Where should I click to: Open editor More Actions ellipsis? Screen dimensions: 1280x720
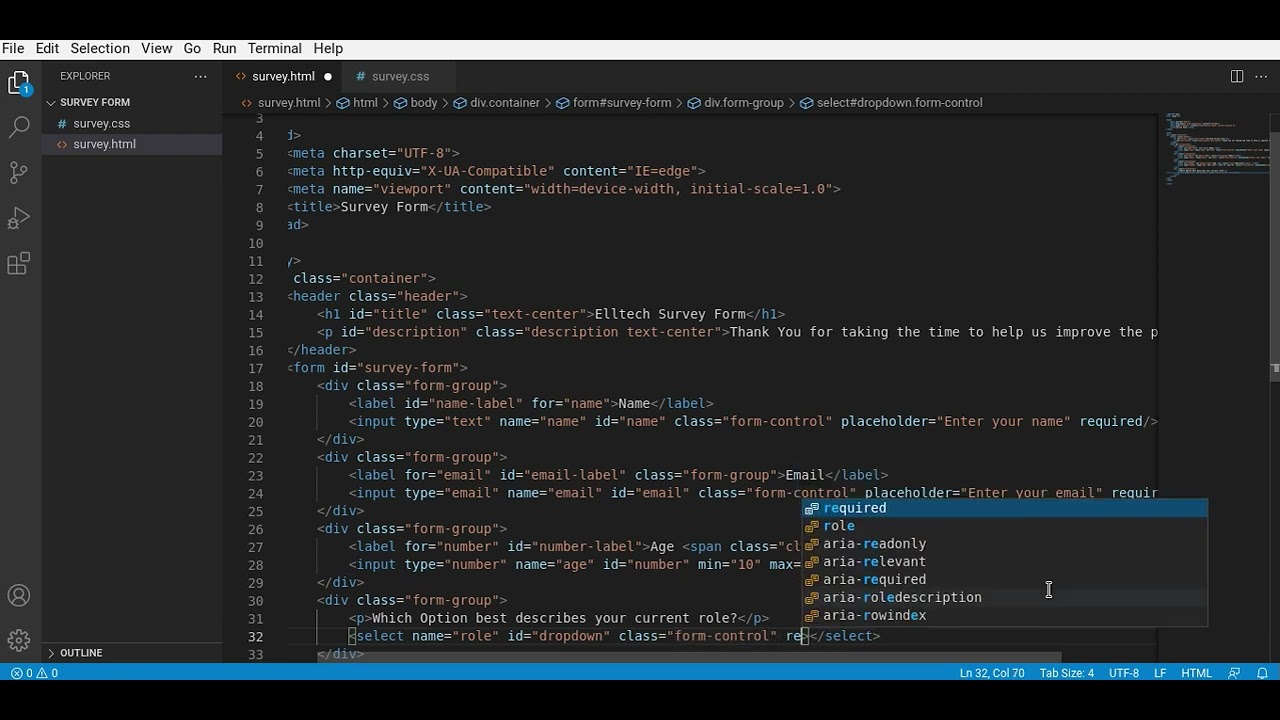[1261, 76]
